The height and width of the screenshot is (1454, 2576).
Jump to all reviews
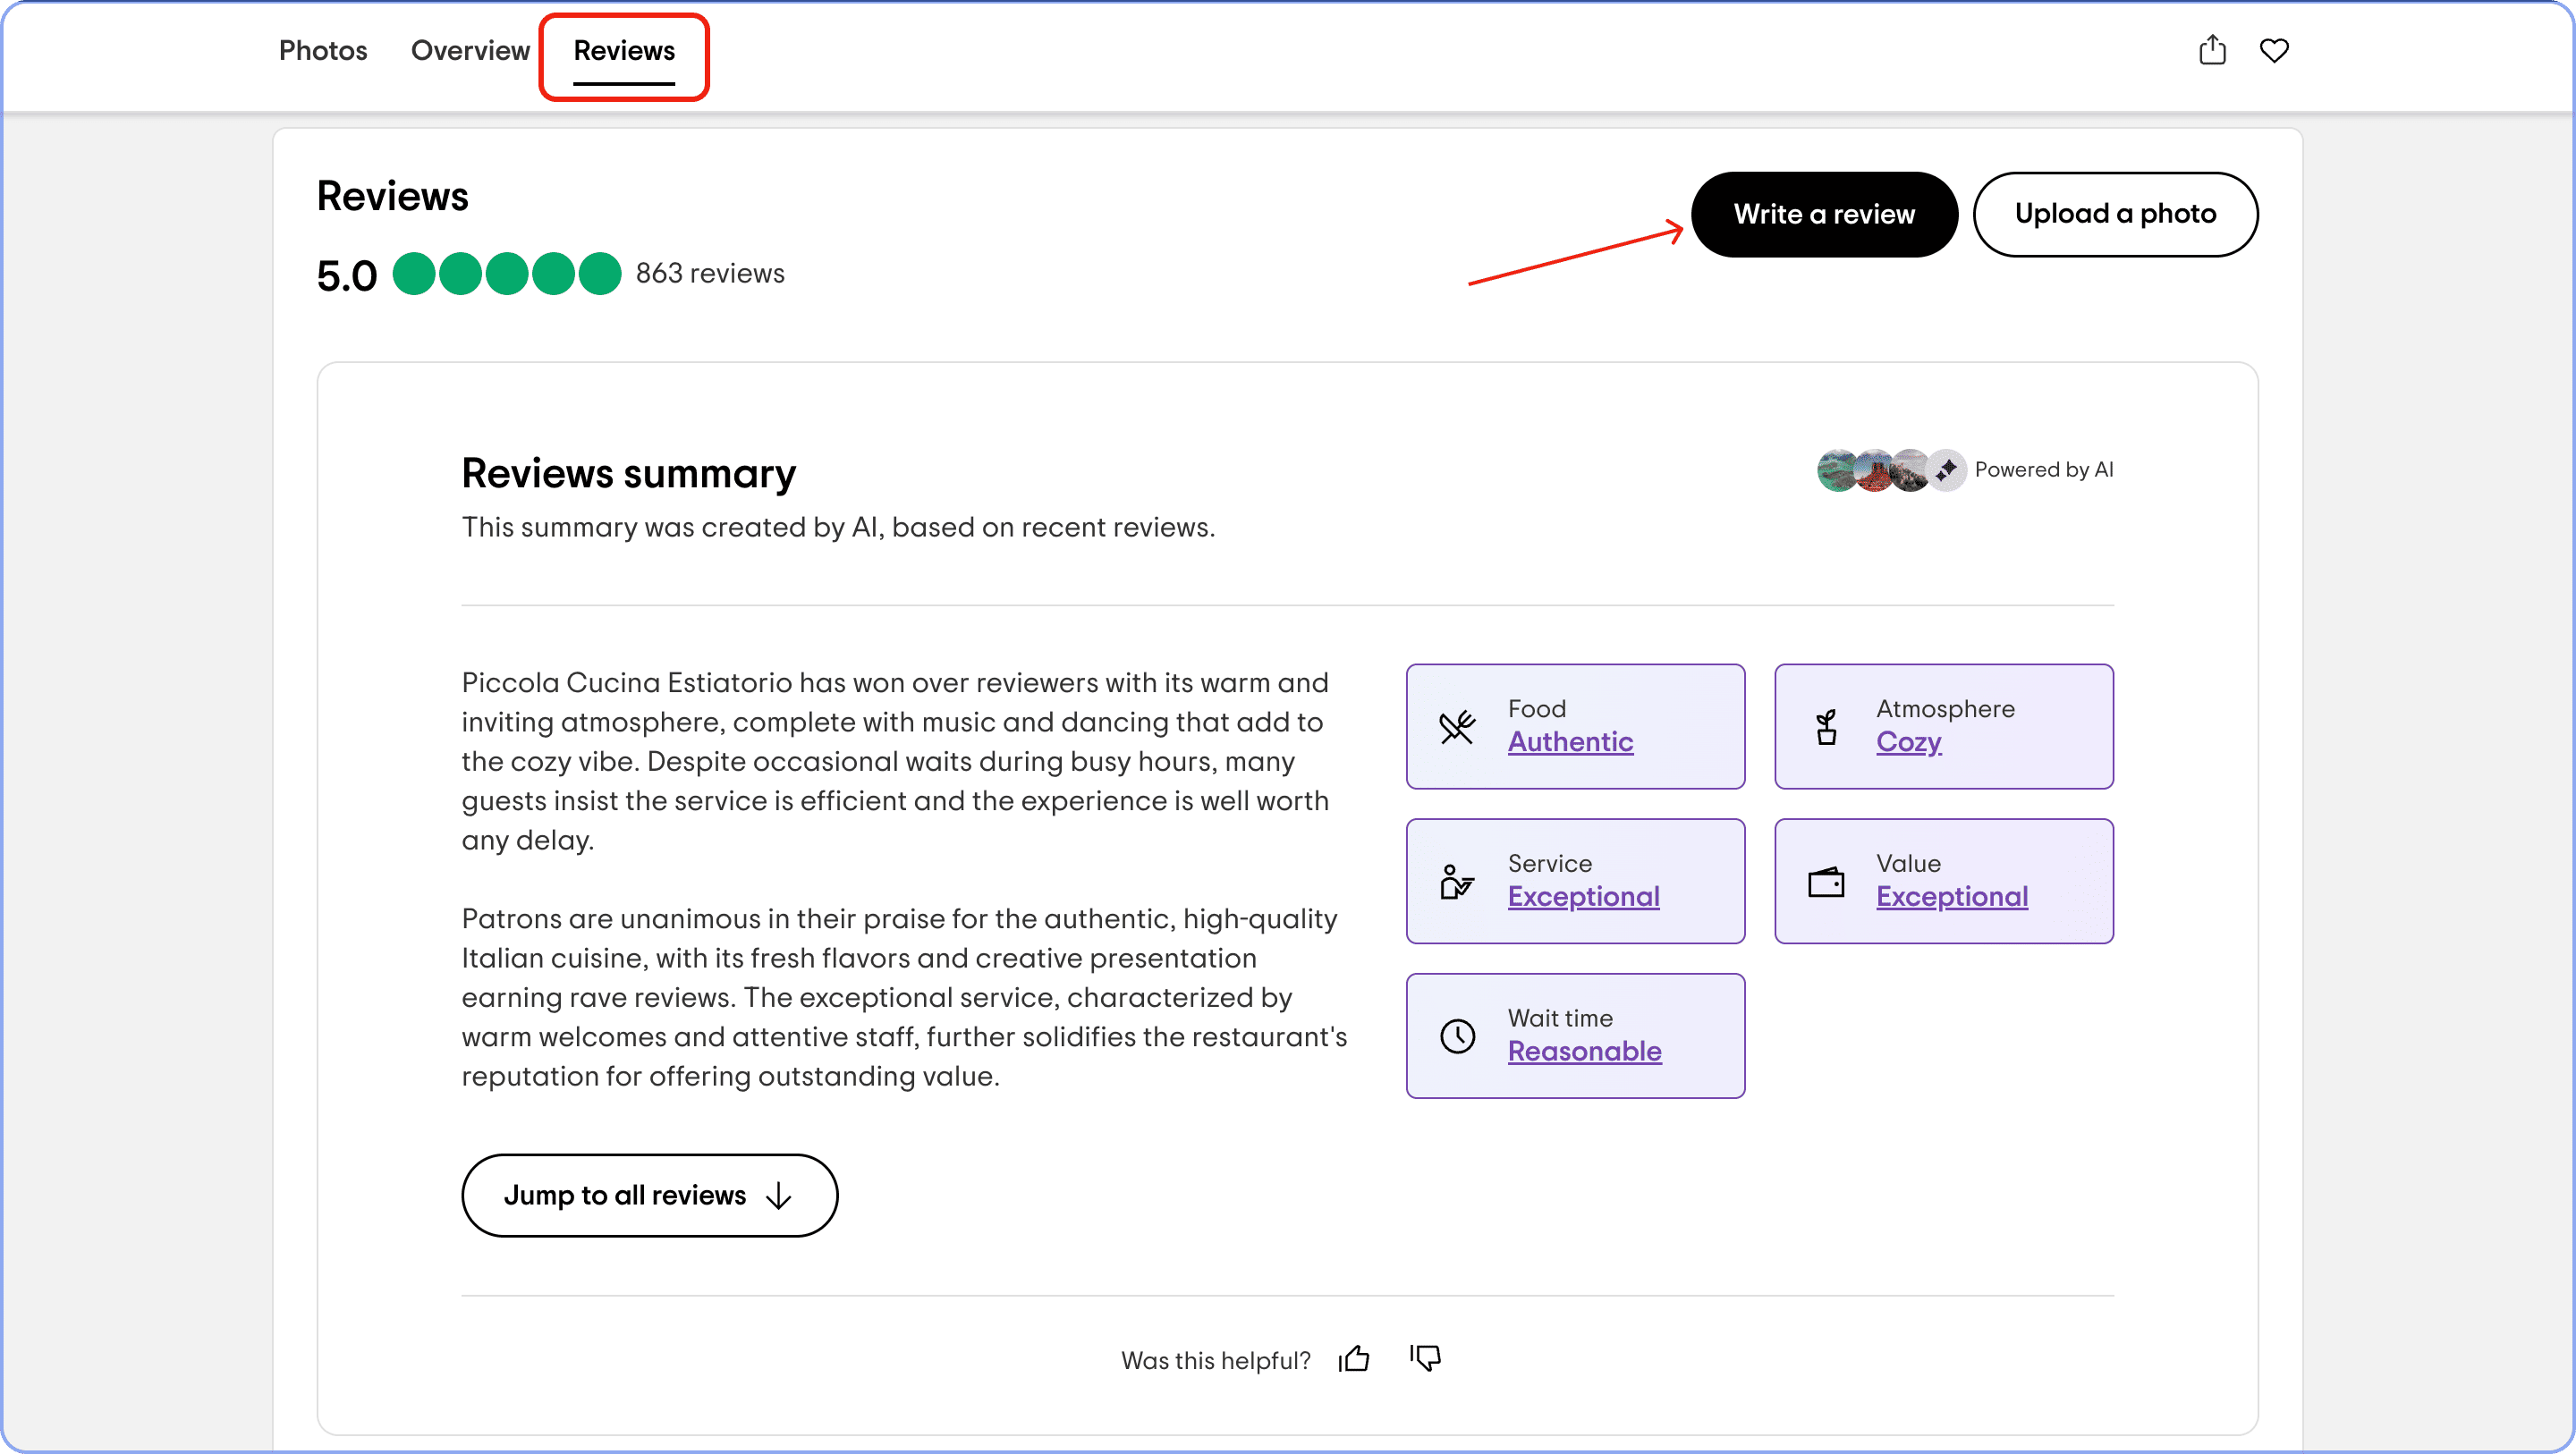pyautogui.click(x=649, y=1195)
